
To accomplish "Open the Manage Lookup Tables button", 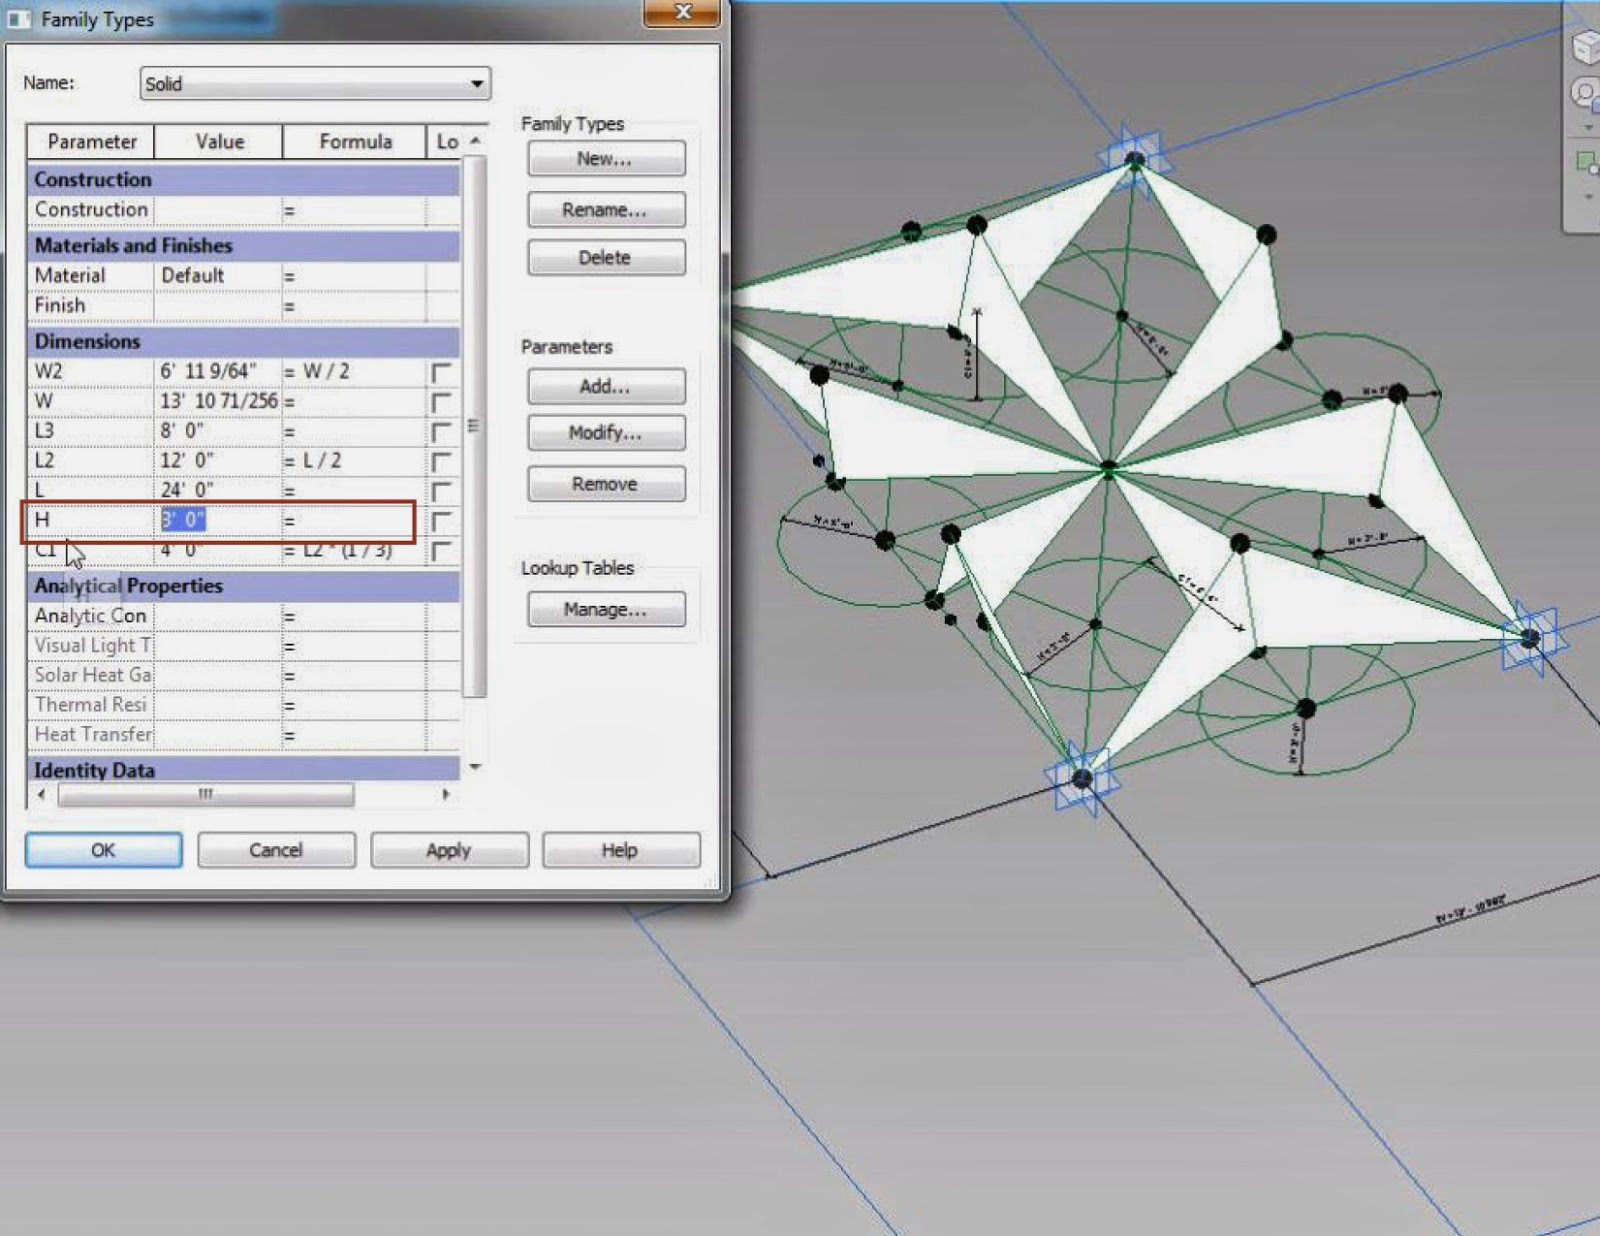I will click(604, 608).
